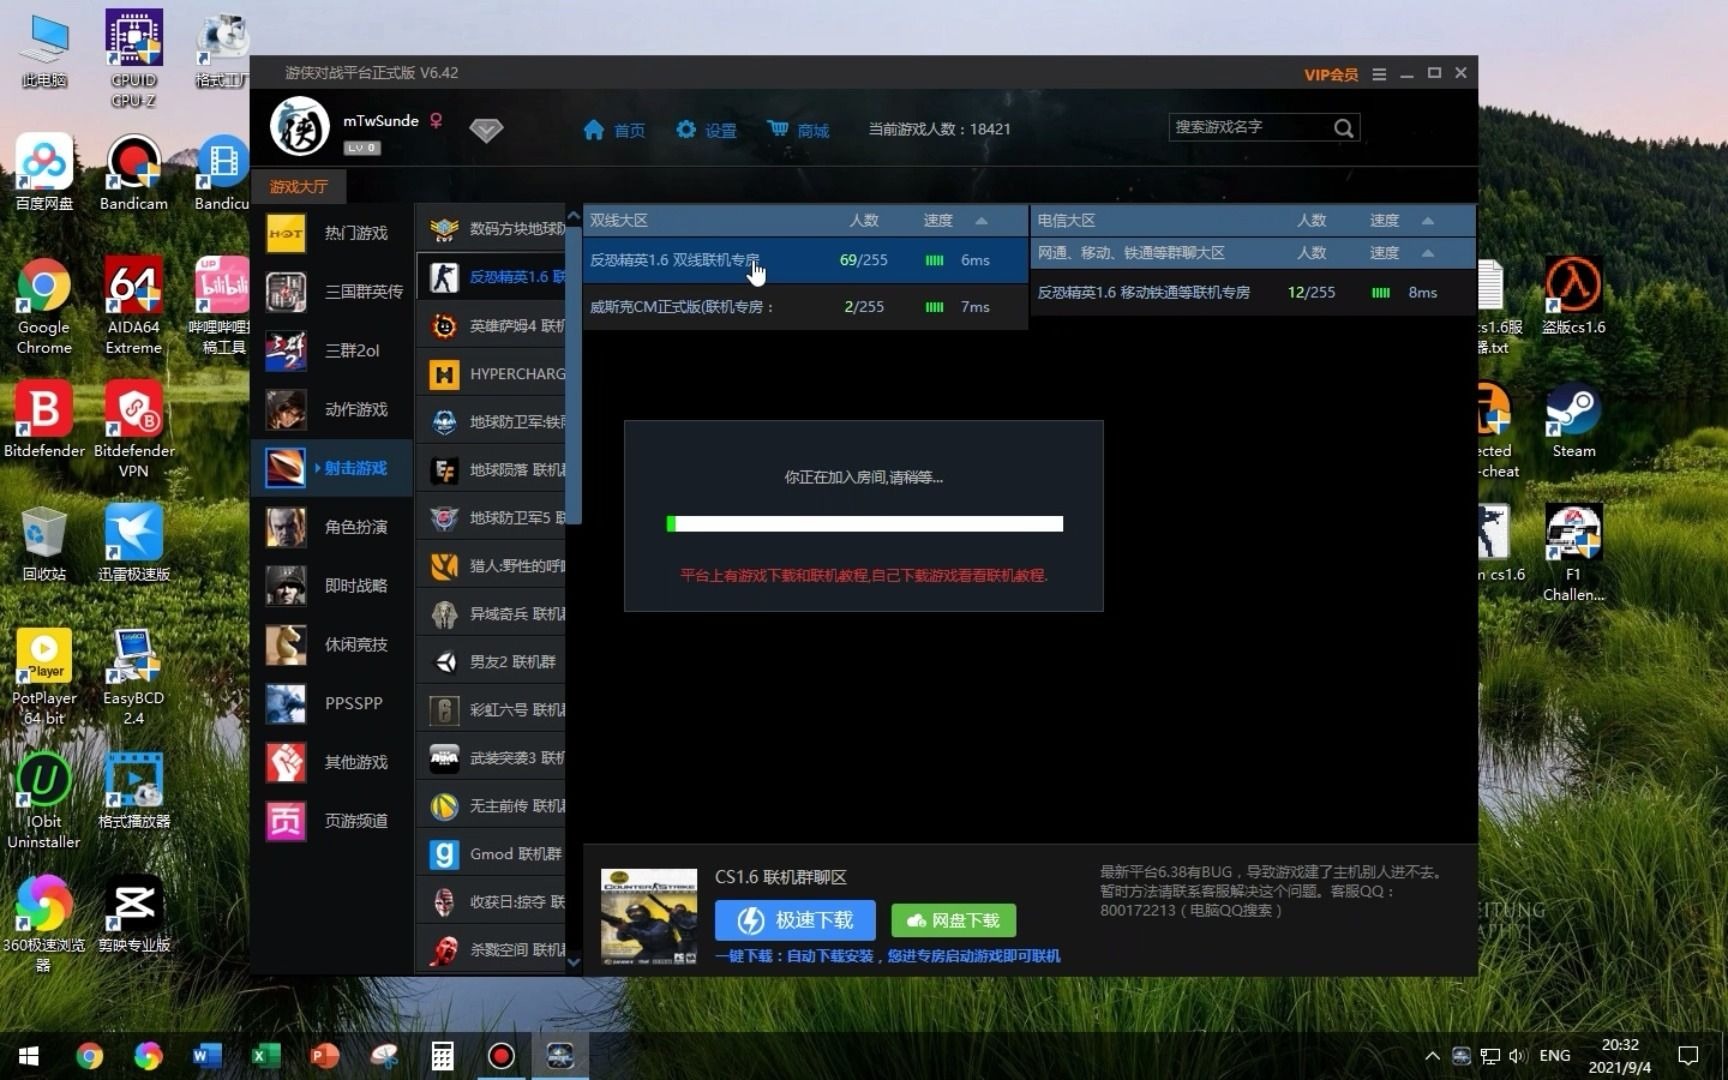Select 热门游戏 category icon
This screenshot has width=1728, height=1080.
tap(286, 233)
